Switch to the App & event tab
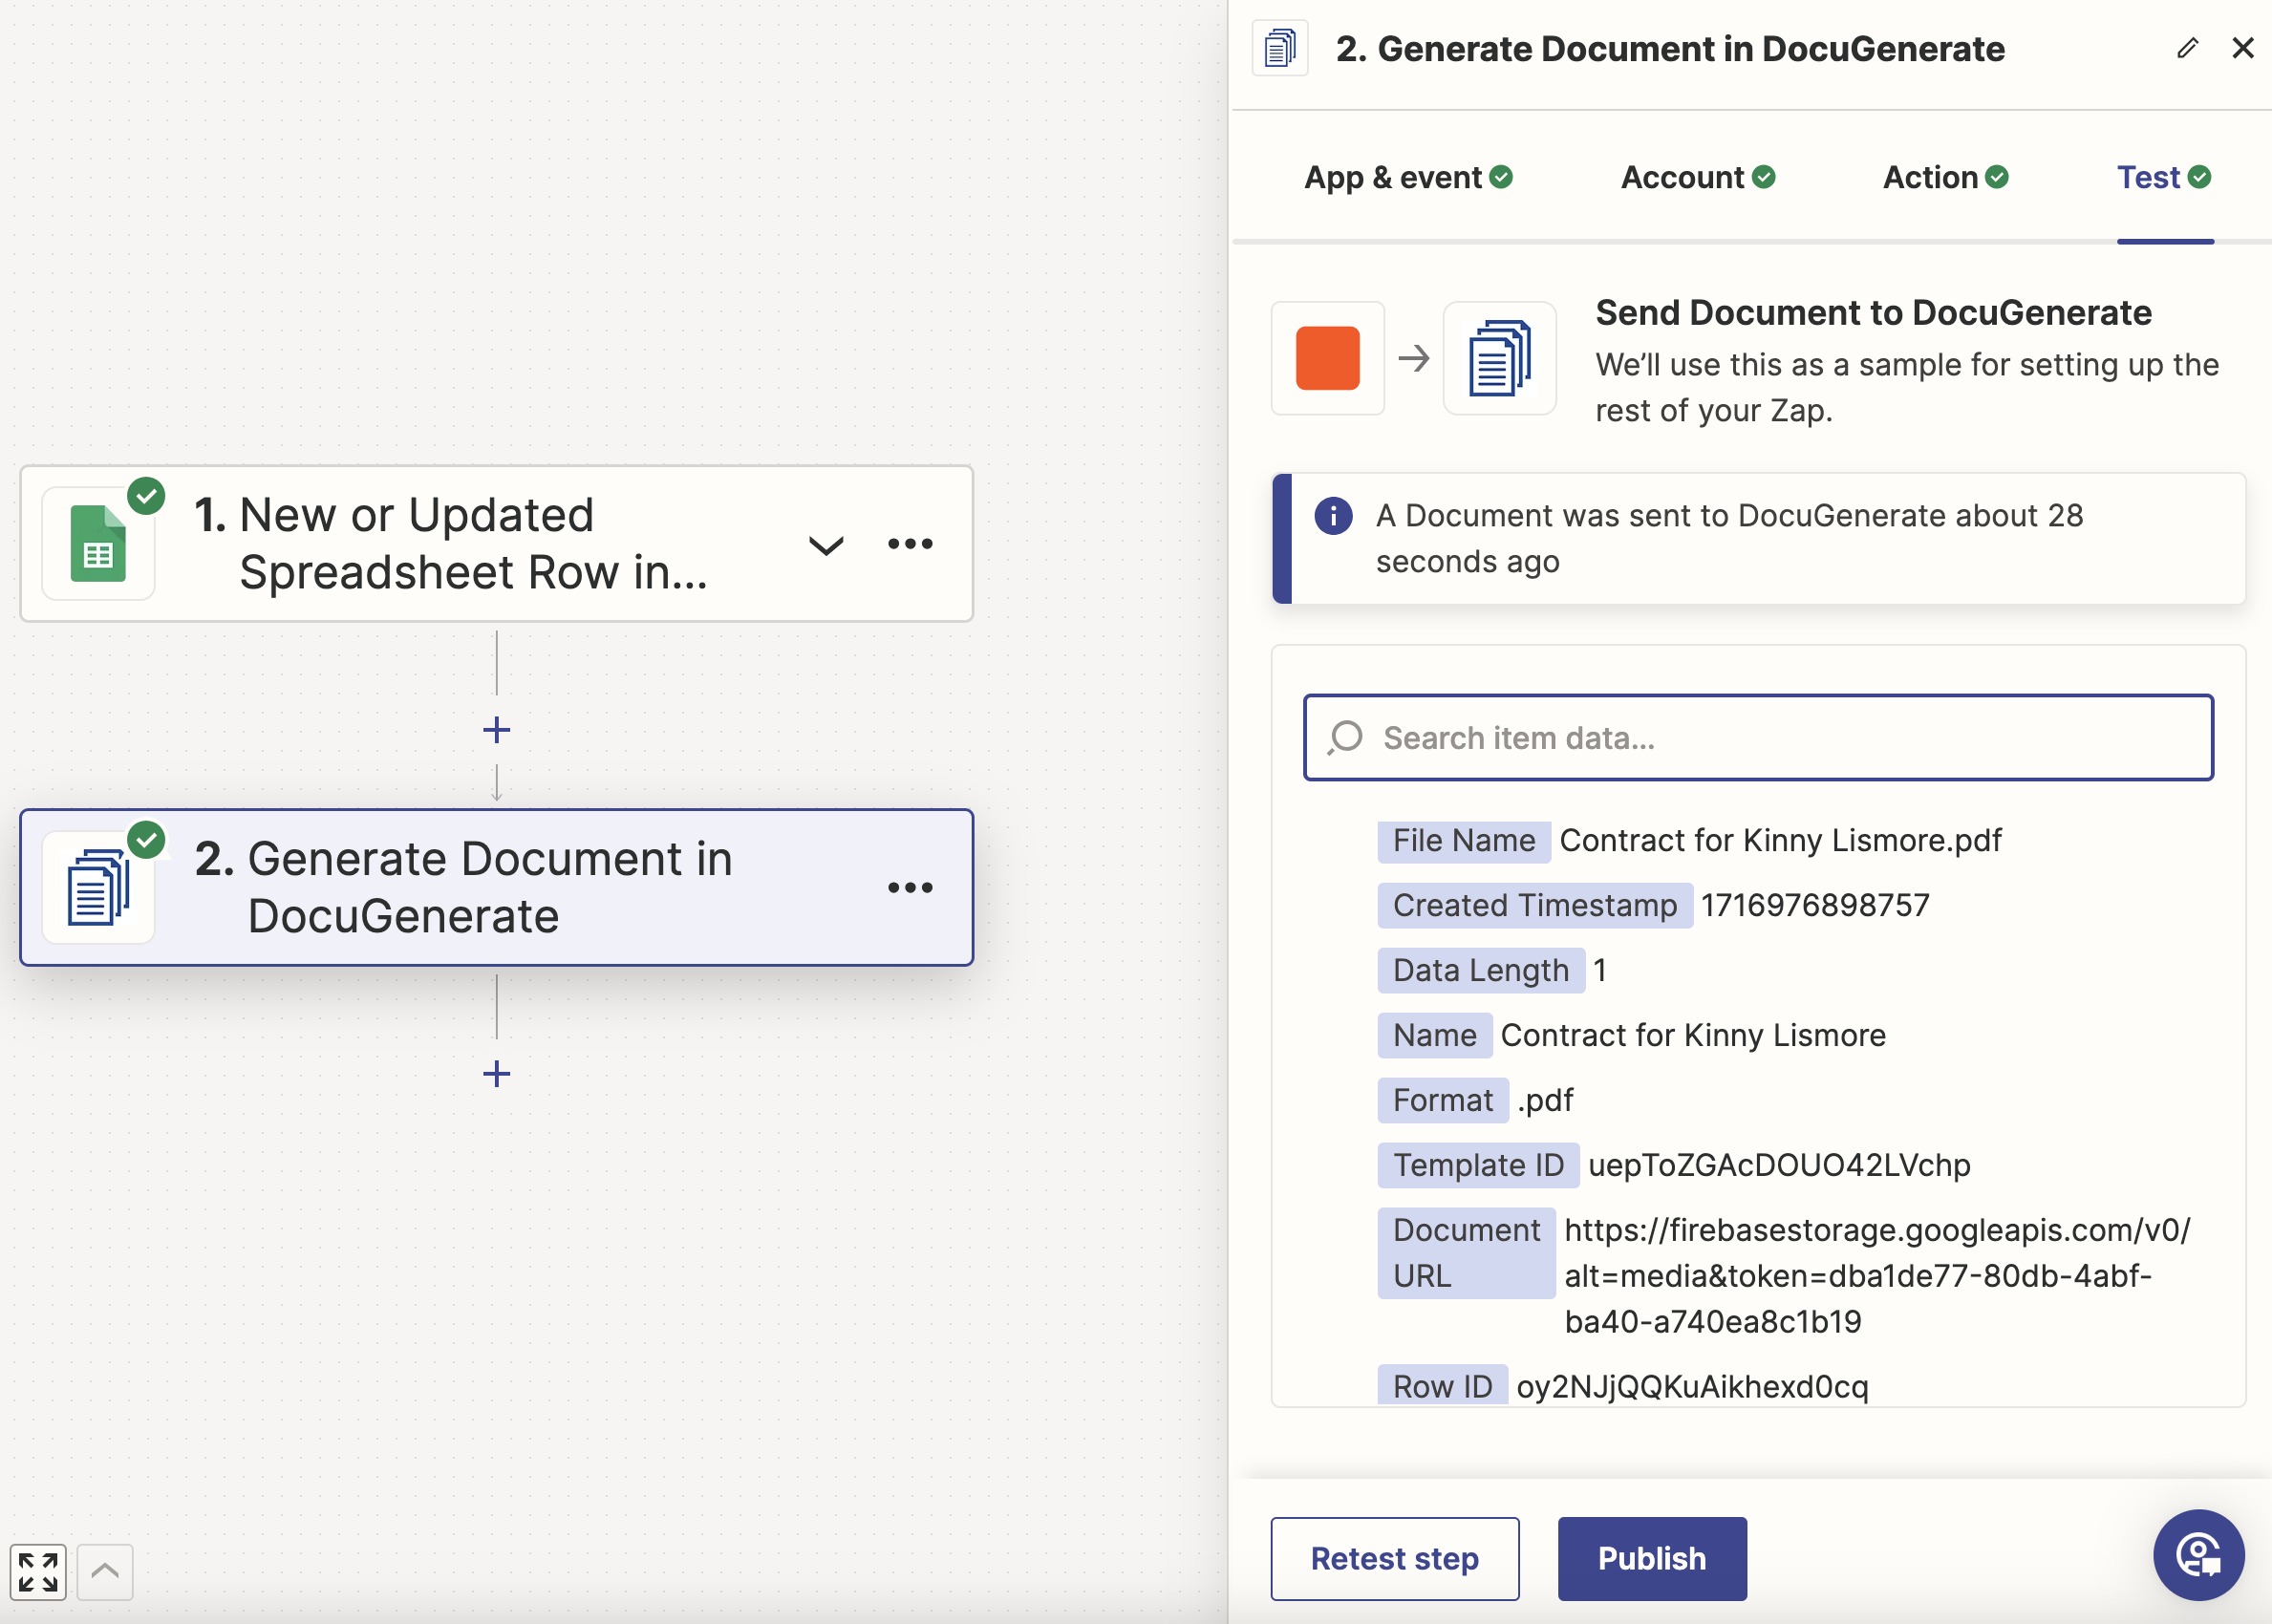Image resolution: width=2272 pixels, height=1624 pixels. 1408,177
